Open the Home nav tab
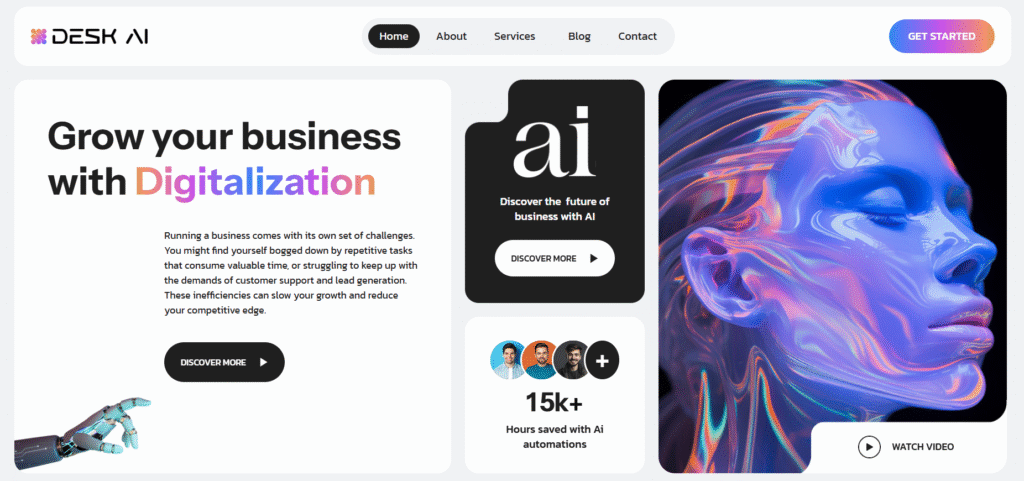The width and height of the screenshot is (1024, 481). coord(394,37)
